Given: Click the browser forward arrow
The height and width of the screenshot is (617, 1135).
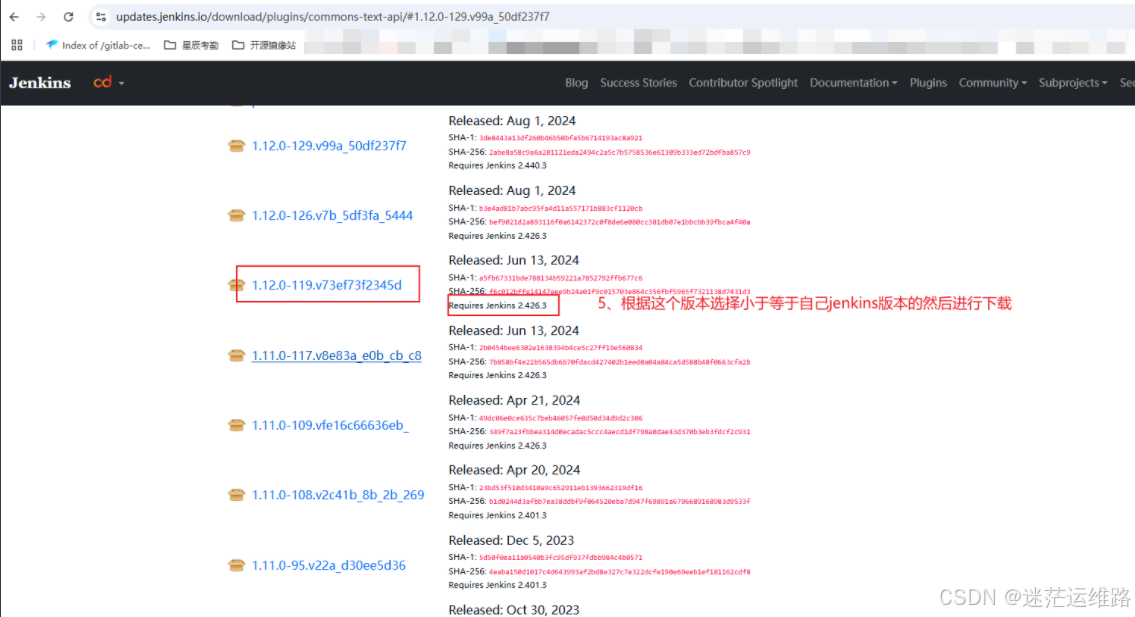Looking at the screenshot, I should click(x=41, y=17).
